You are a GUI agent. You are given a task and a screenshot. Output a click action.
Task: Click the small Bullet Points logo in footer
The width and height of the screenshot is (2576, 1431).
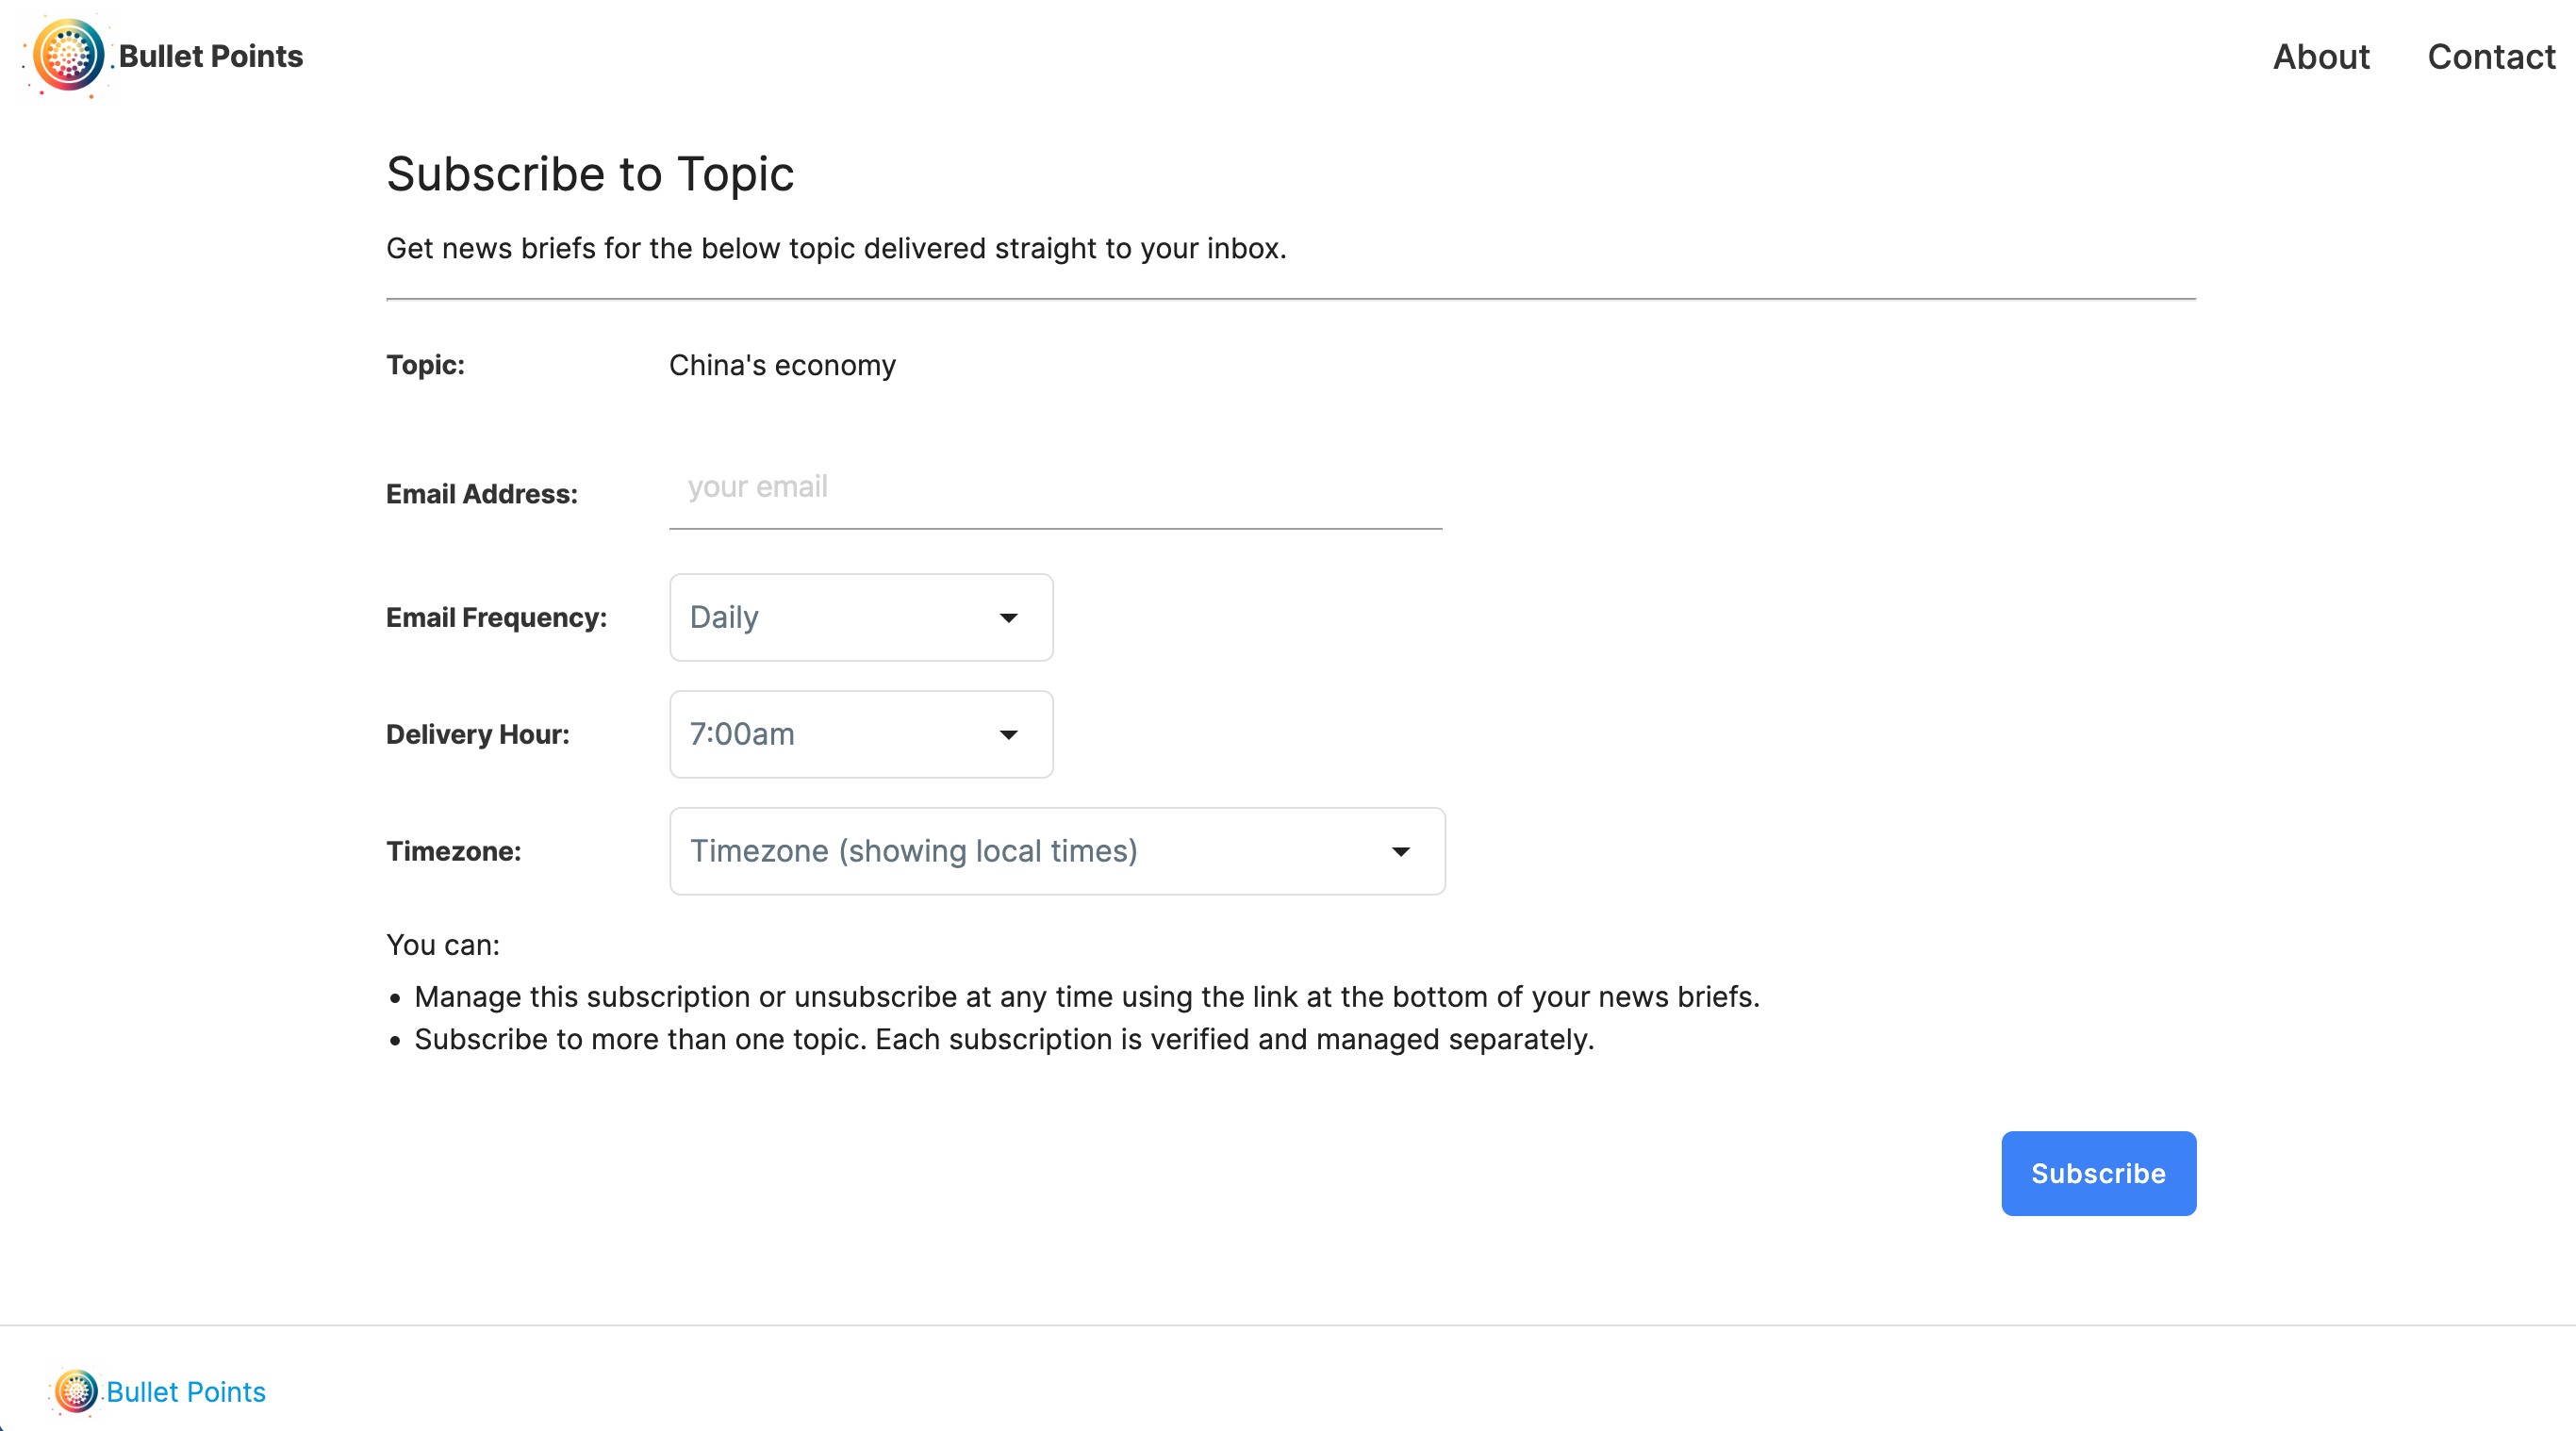(x=76, y=1391)
